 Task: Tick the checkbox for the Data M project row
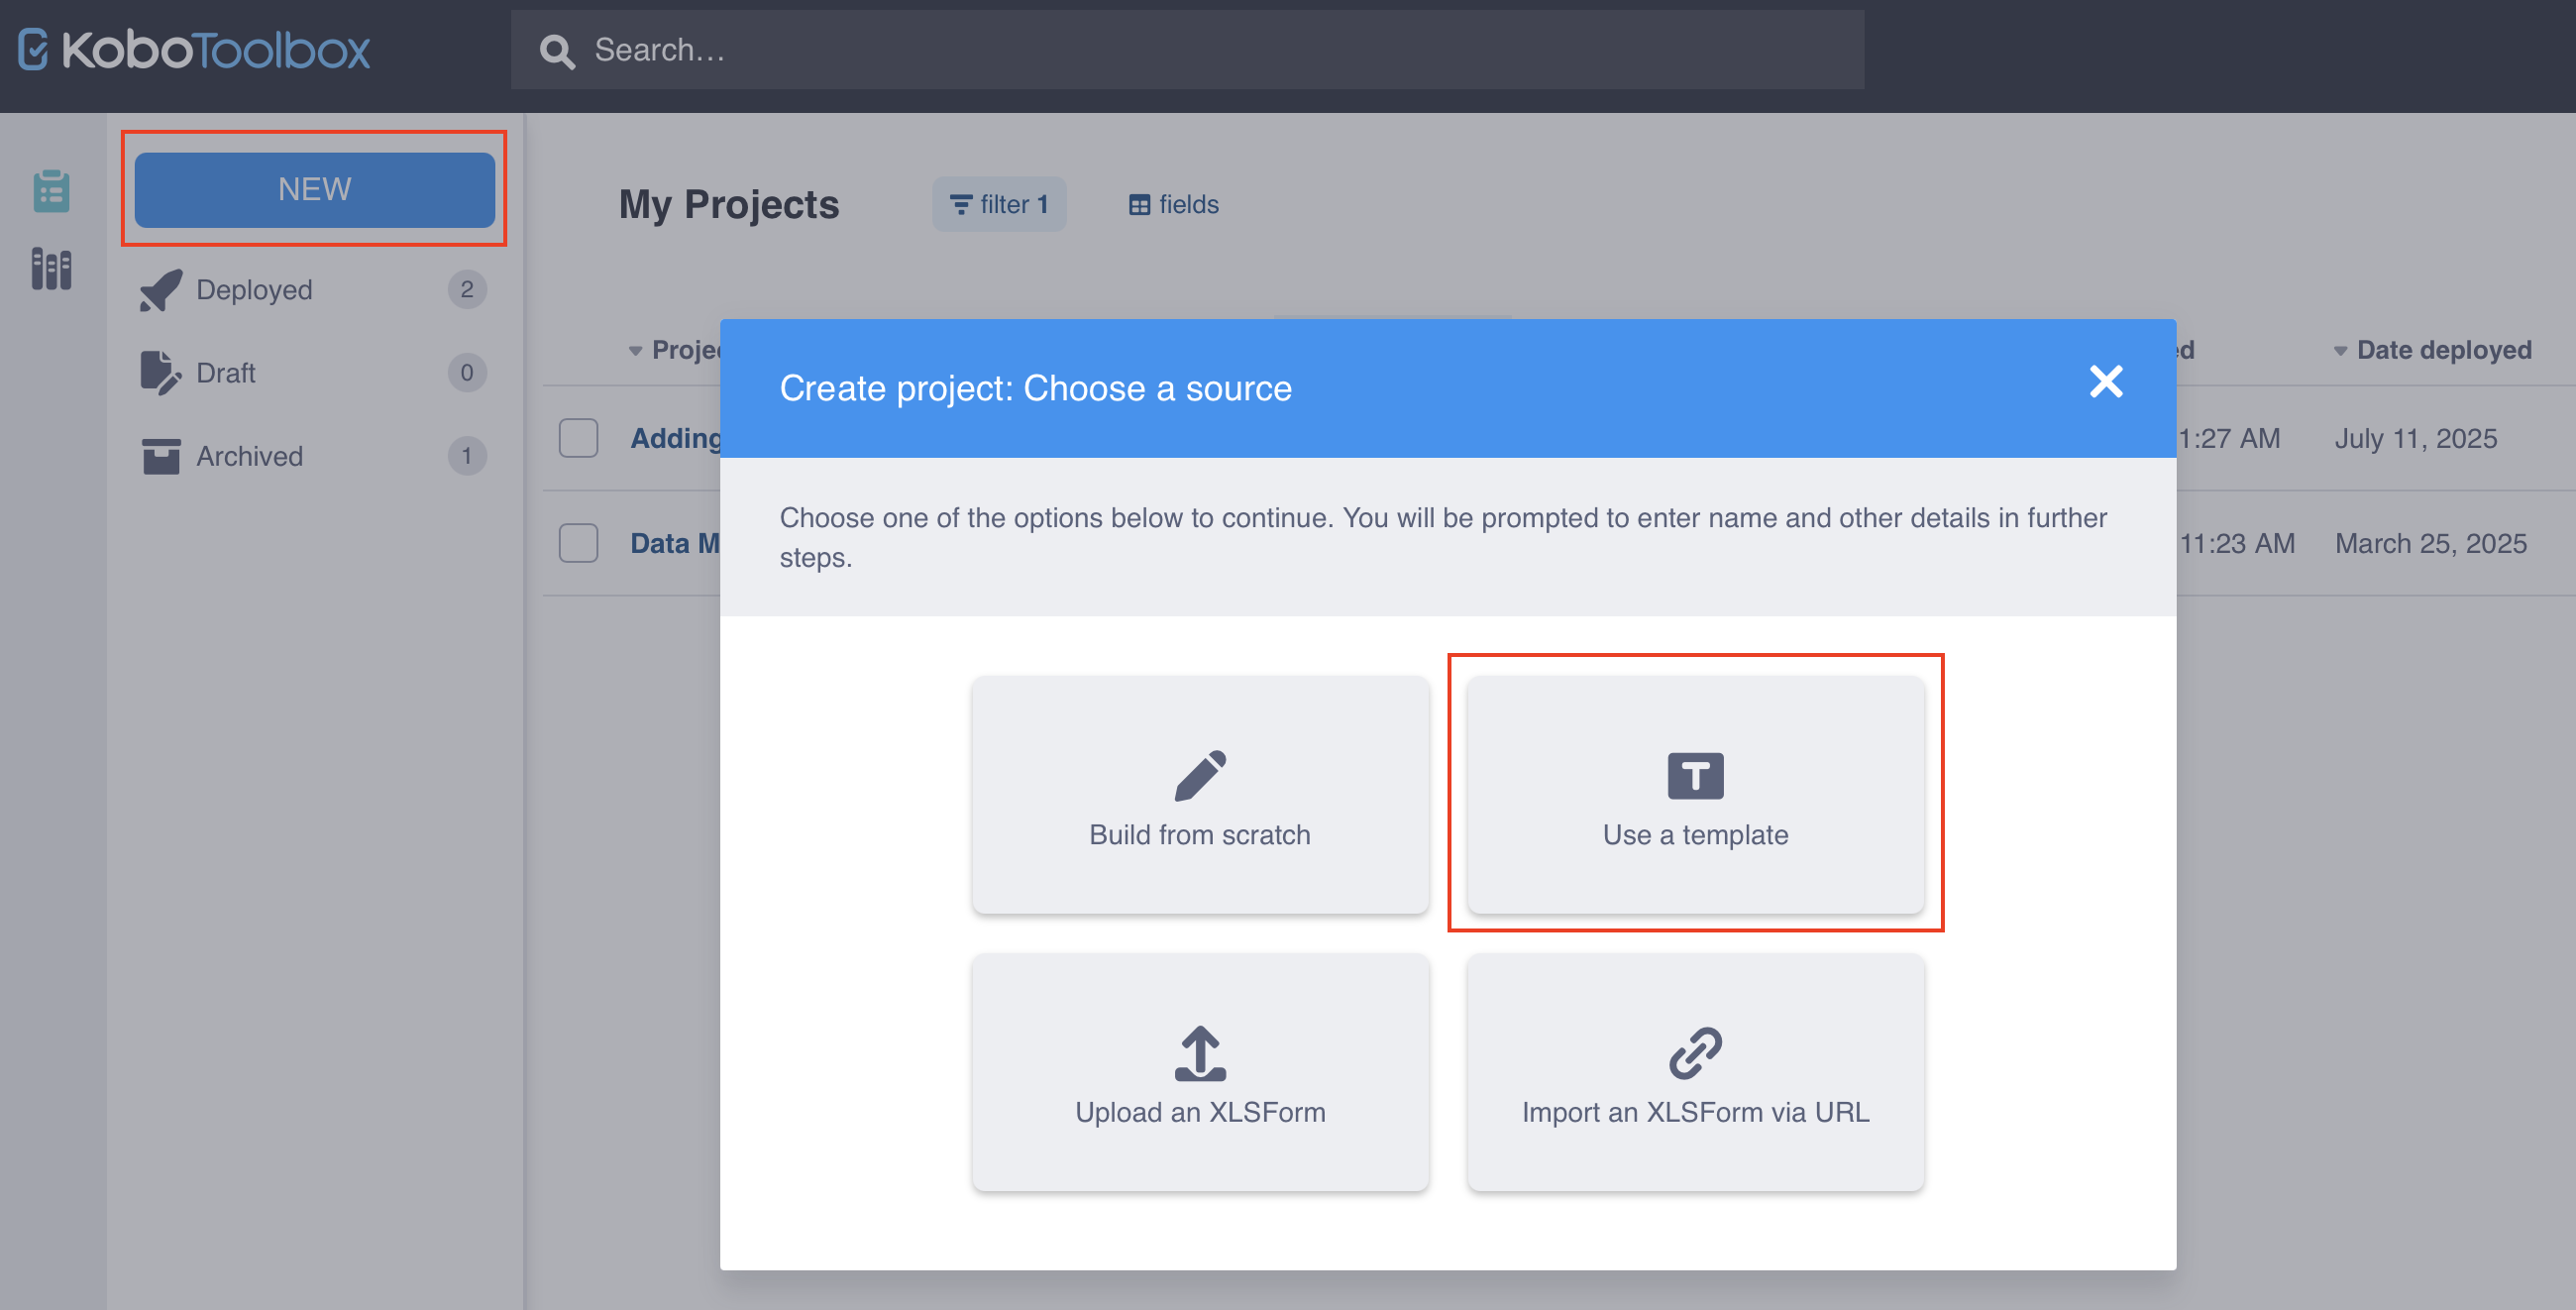(578, 543)
